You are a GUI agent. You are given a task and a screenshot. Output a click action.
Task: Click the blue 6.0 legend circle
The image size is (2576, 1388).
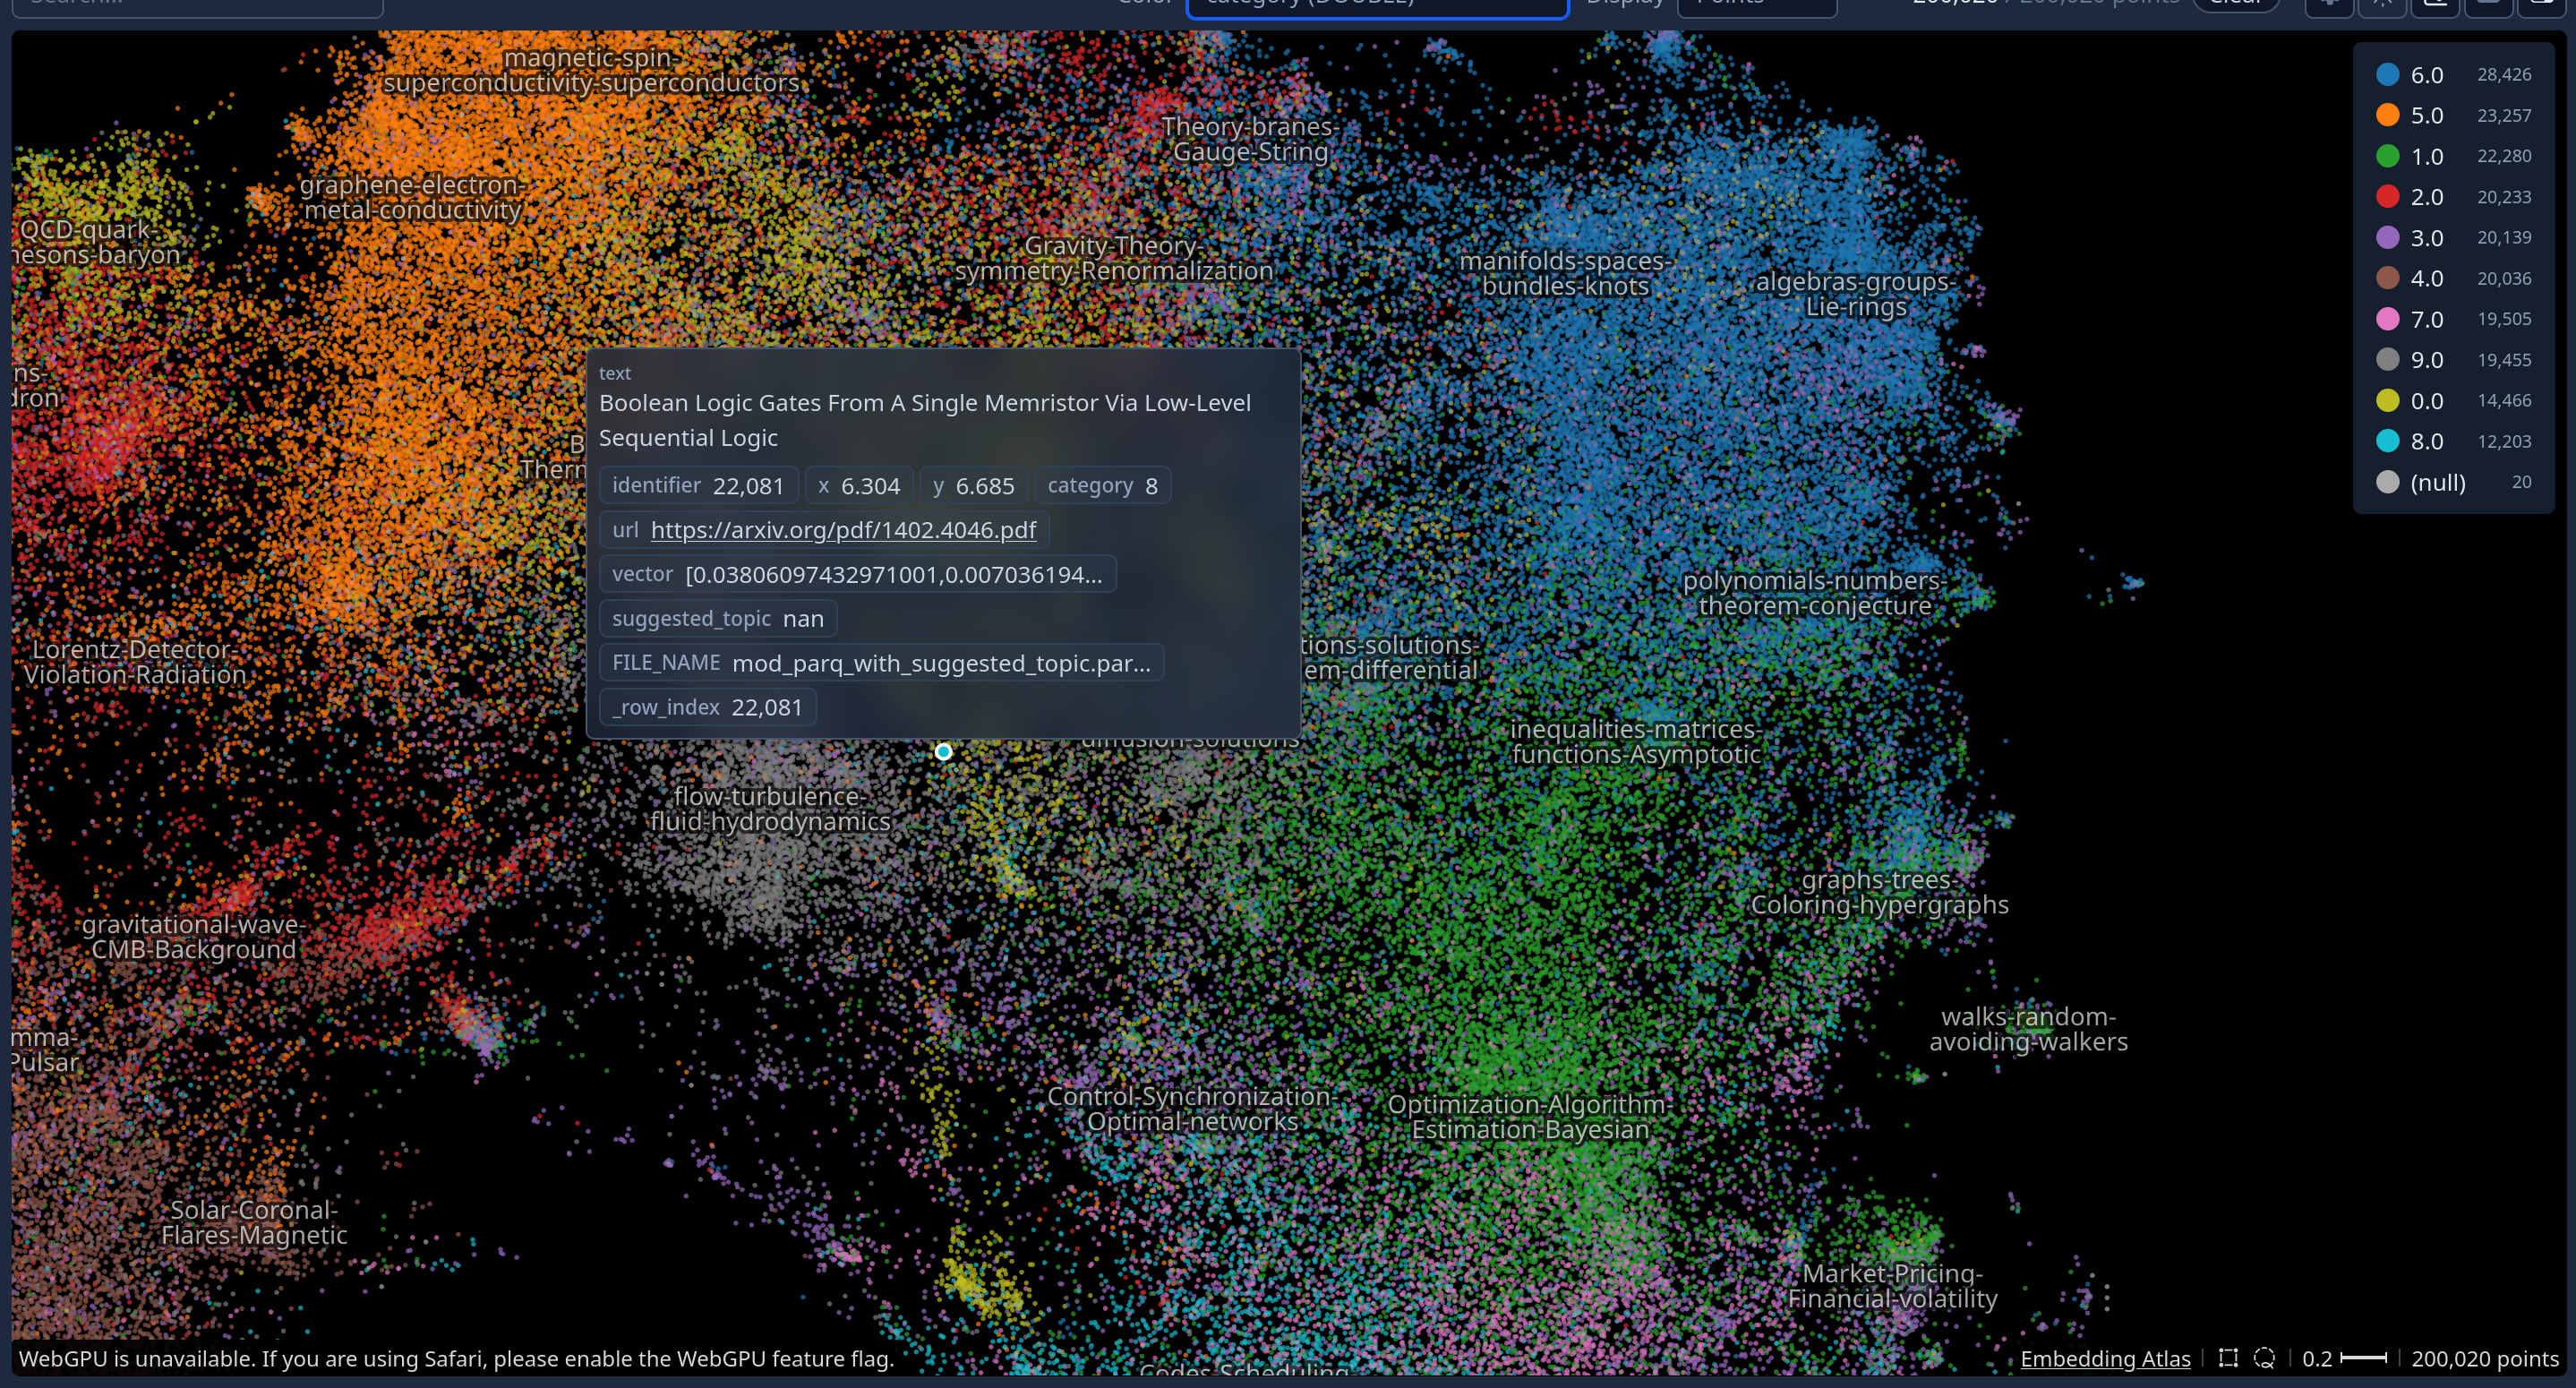pyautogui.click(x=2387, y=75)
